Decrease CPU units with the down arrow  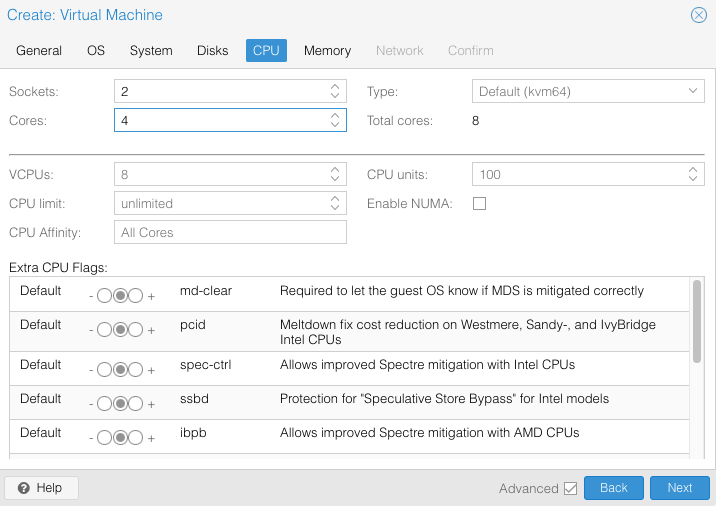(x=693, y=179)
